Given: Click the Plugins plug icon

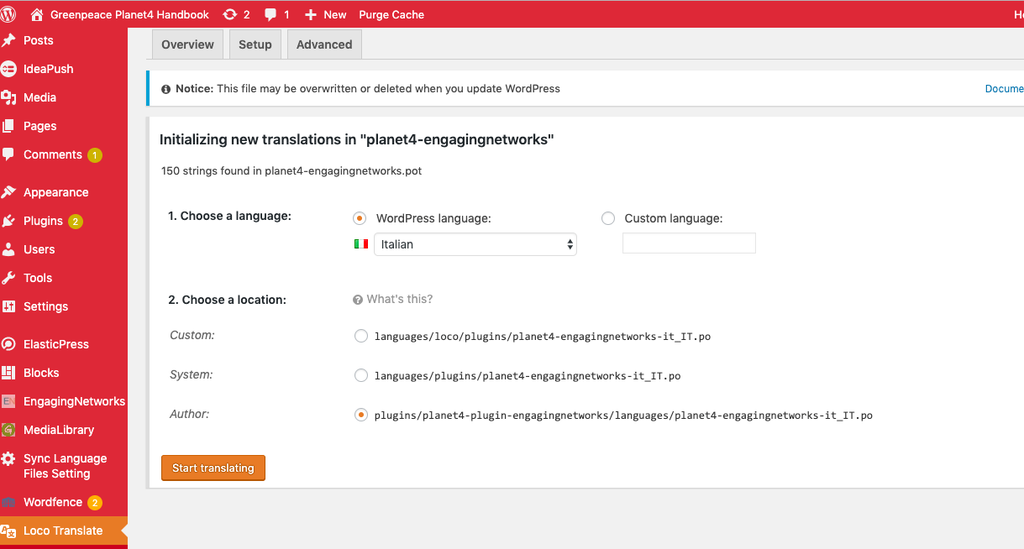Looking at the screenshot, I should click(8, 221).
